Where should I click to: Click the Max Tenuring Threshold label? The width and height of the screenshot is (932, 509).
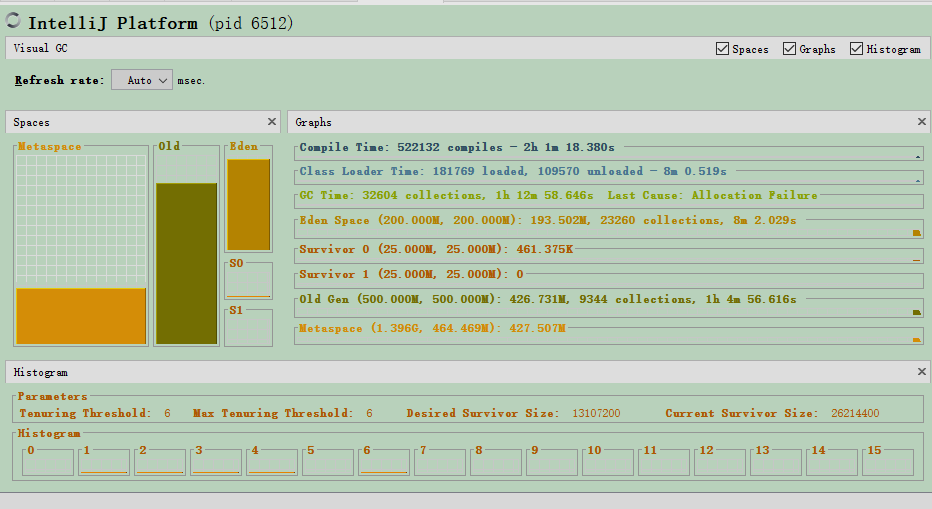click(273, 413)
